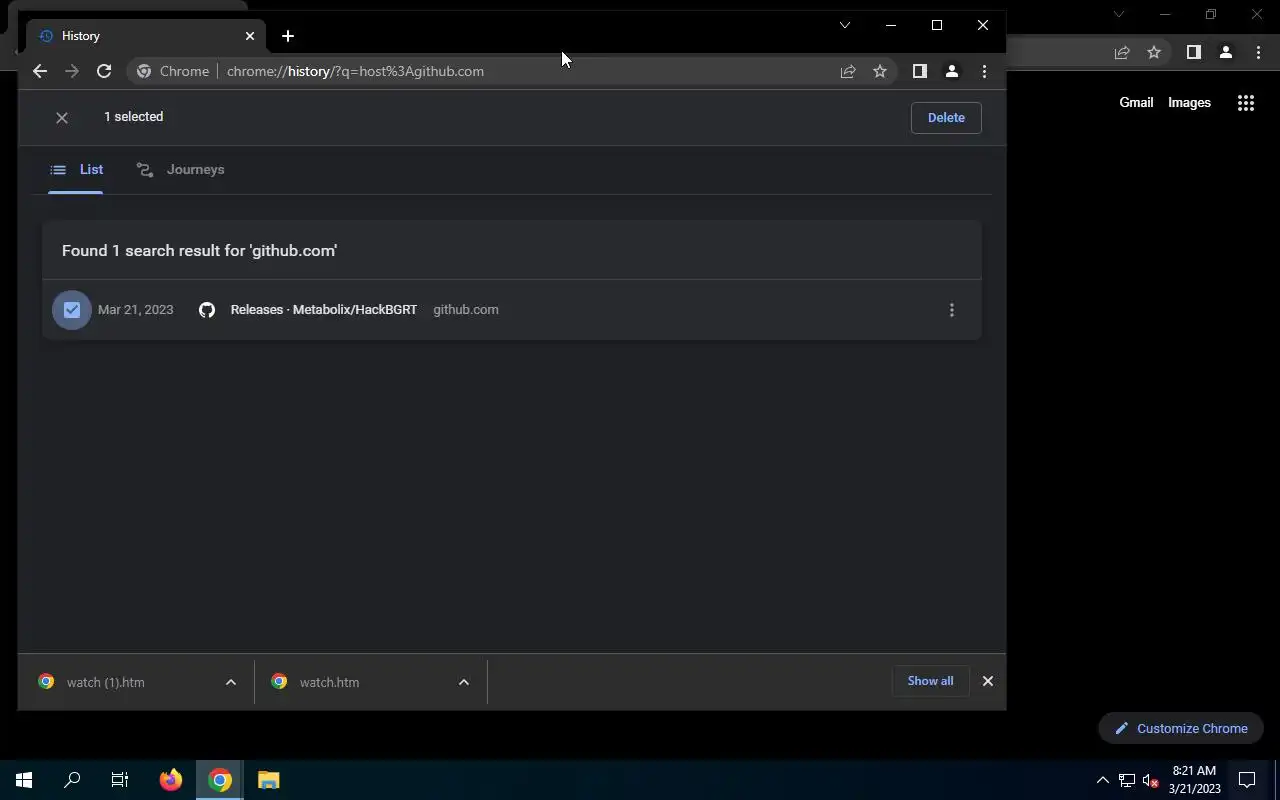Click Customize Chrome in background window

(1181, 728)
